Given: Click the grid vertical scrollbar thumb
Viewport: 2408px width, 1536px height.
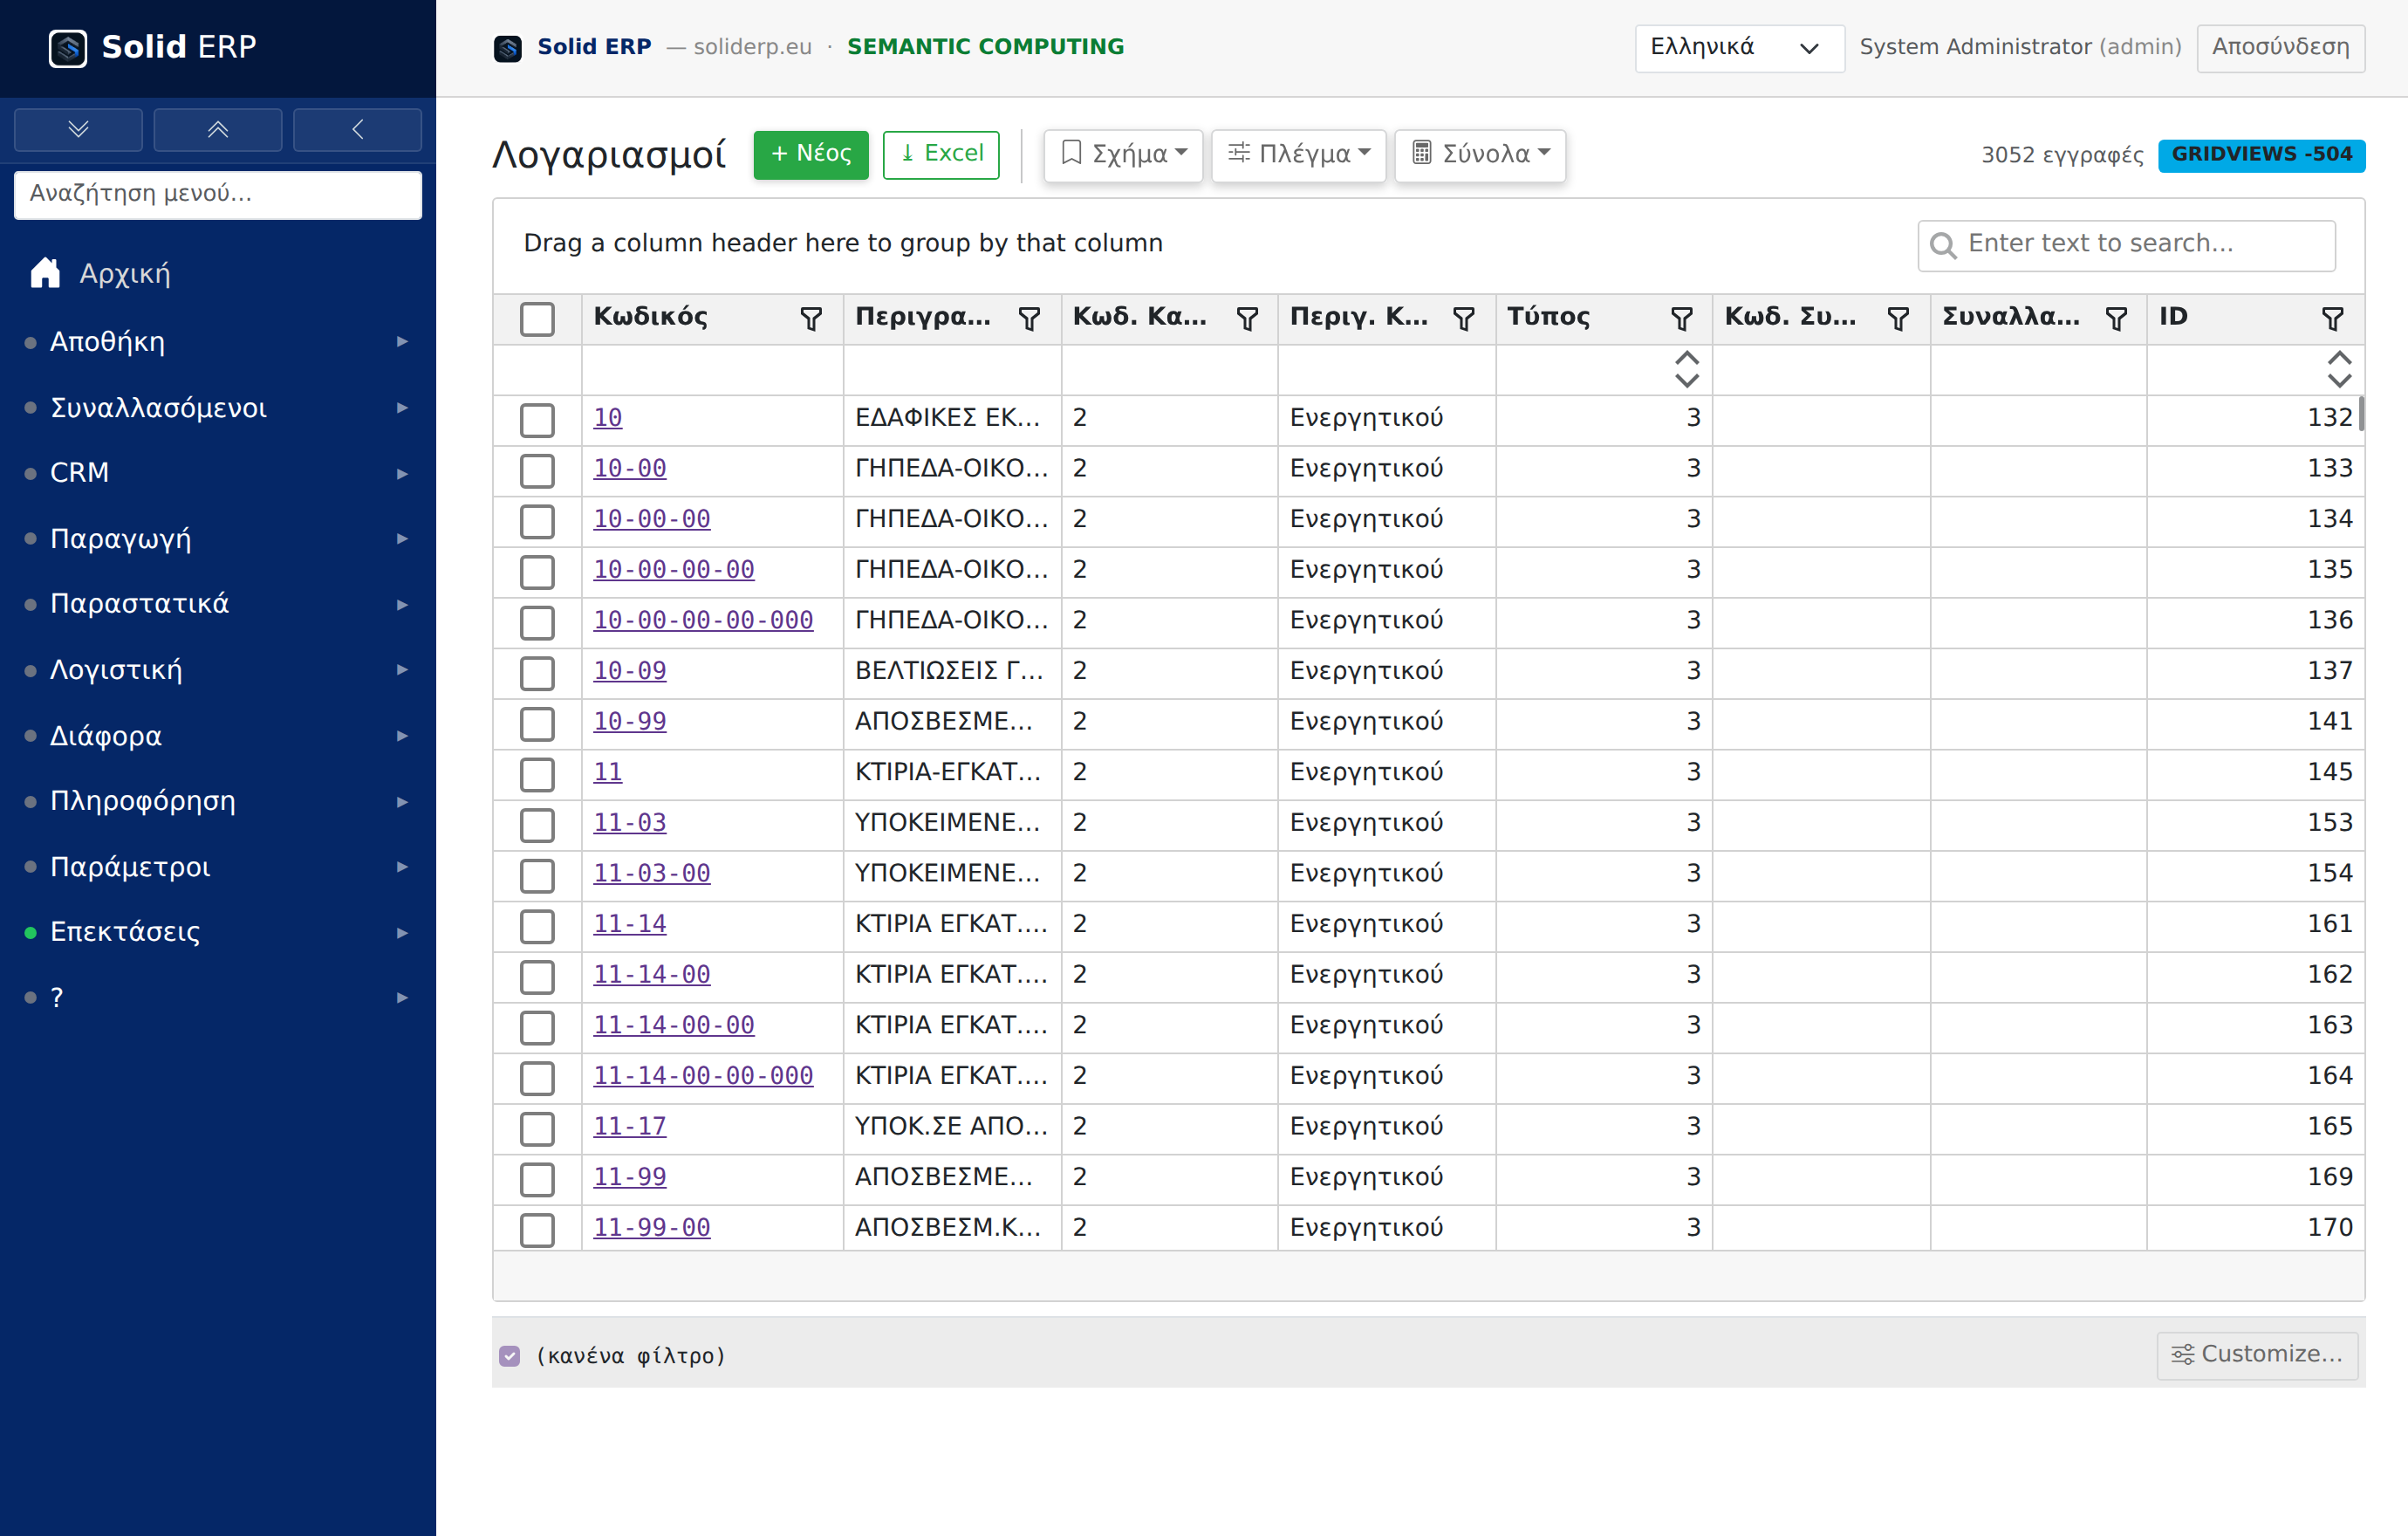Looking at the screenshot, I should click(2361, 414).
